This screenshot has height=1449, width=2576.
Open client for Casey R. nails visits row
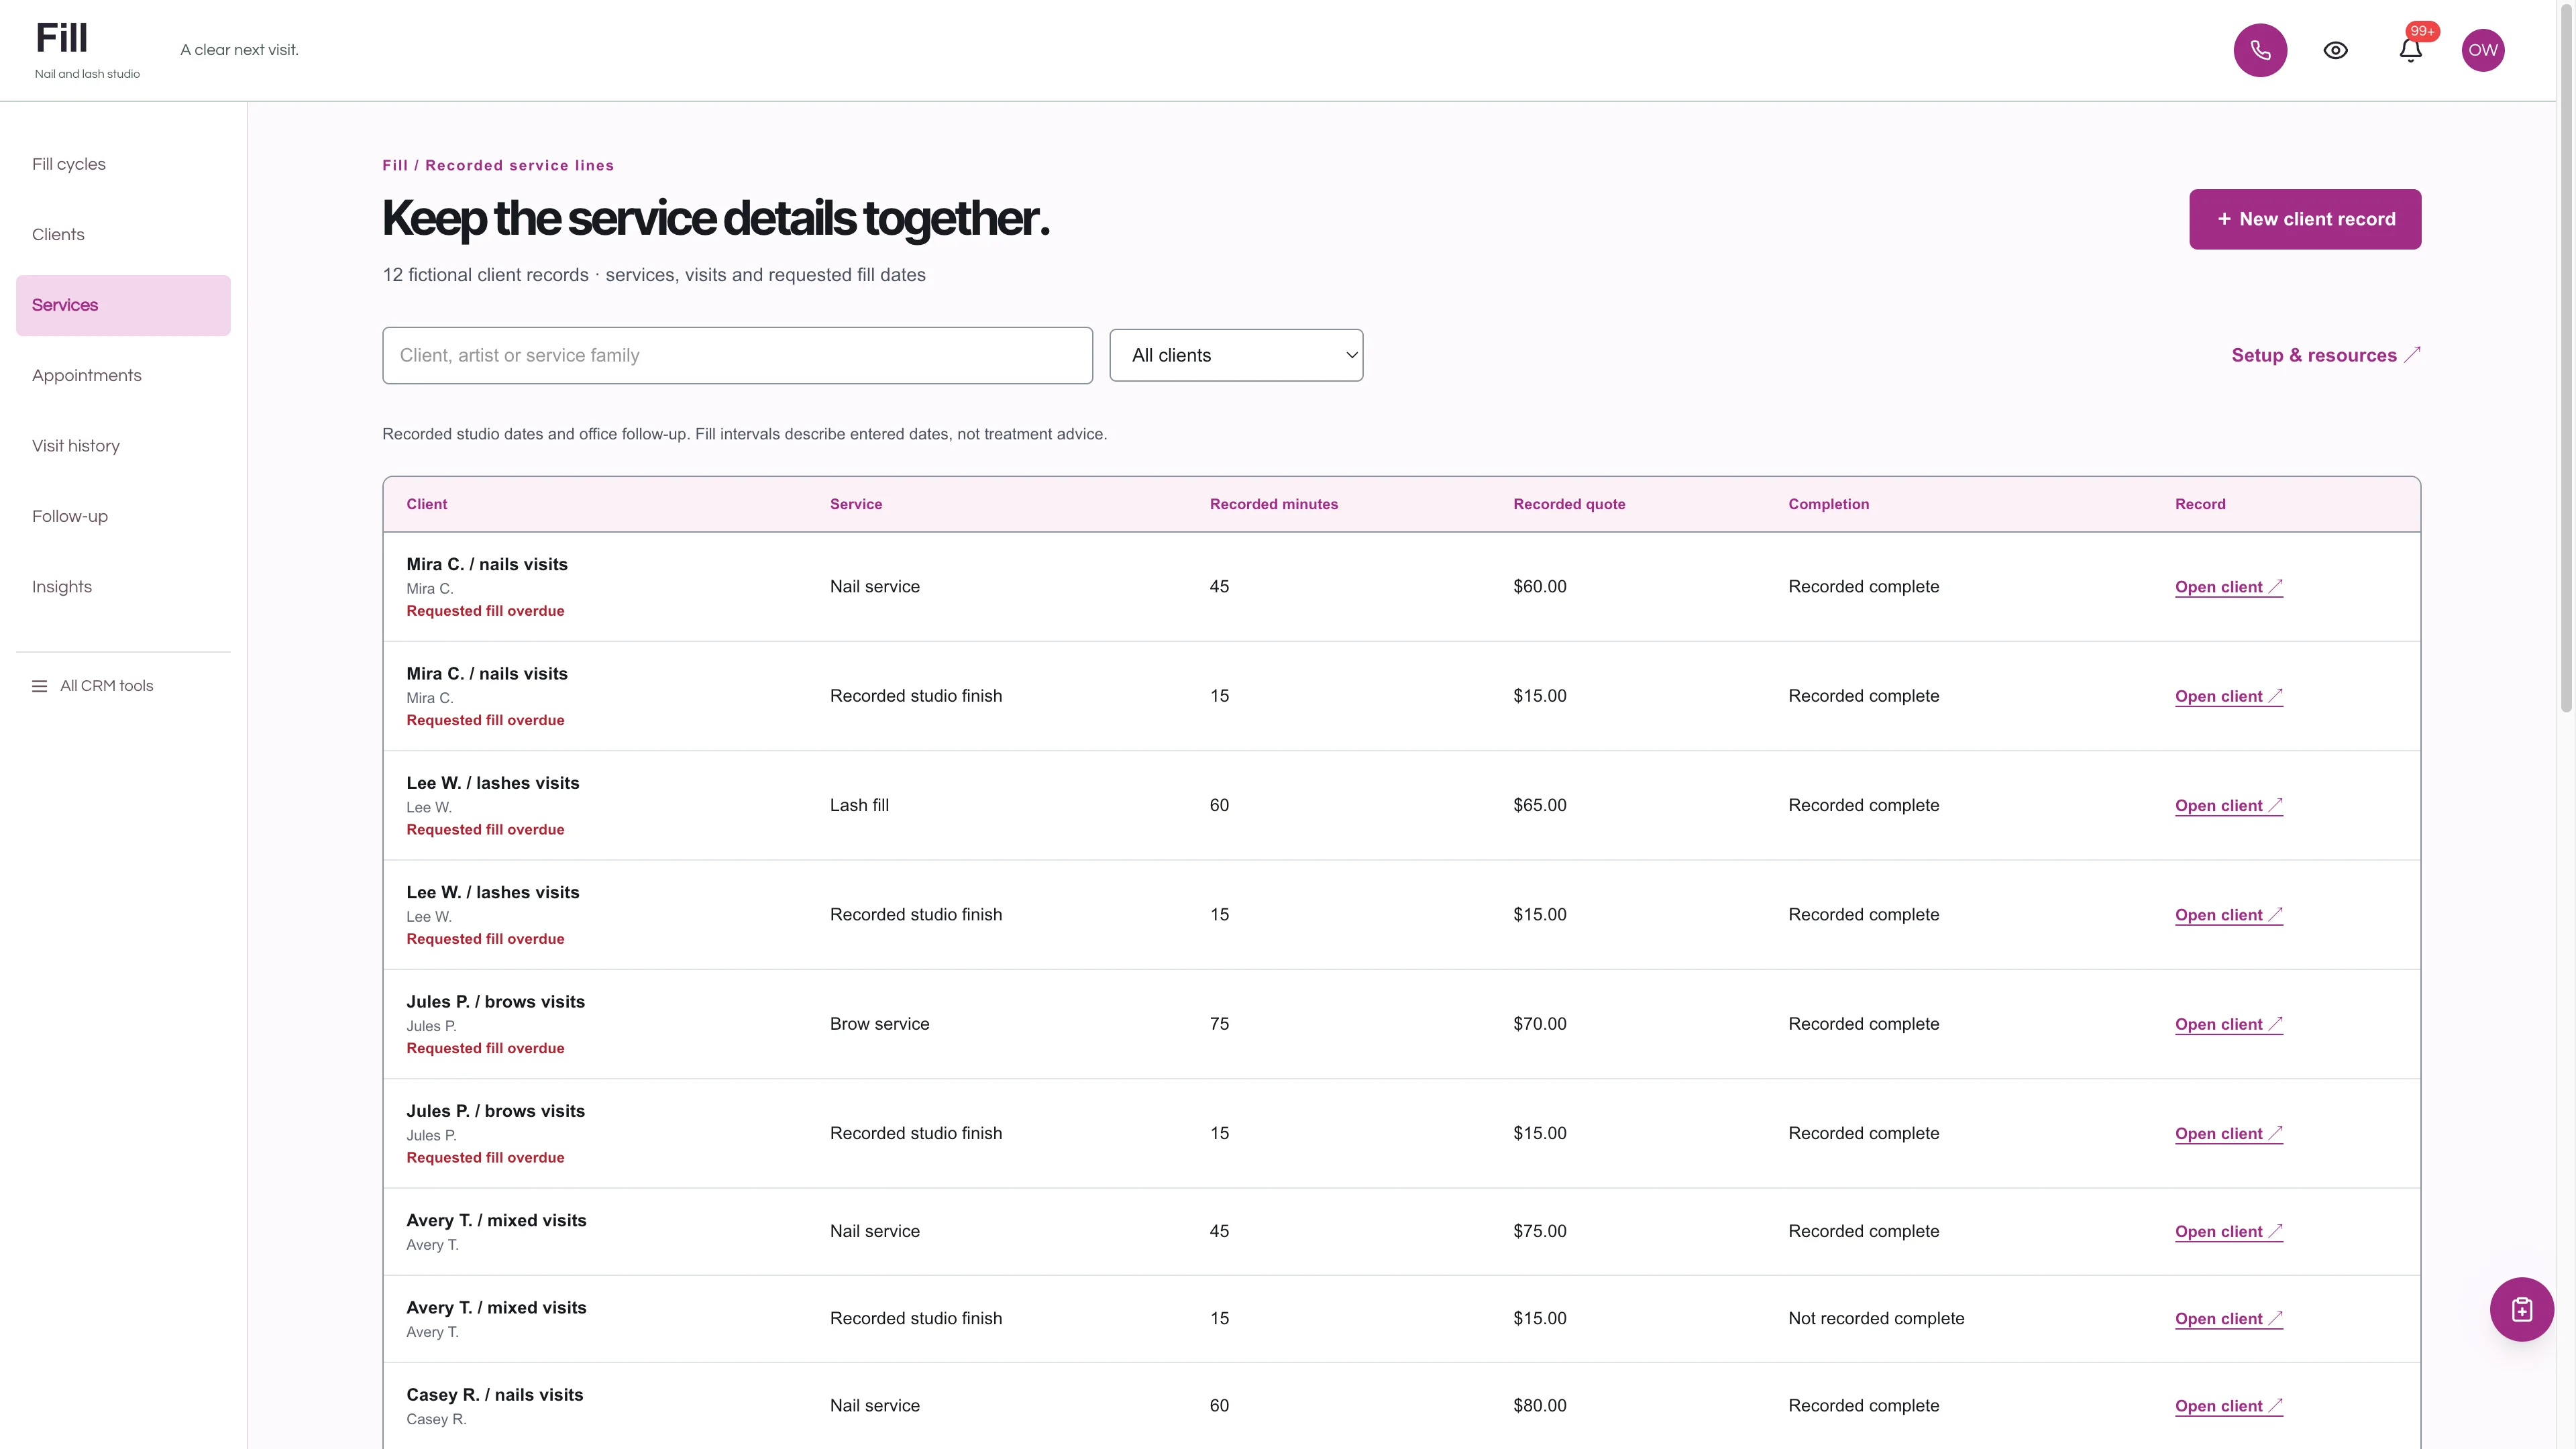pos(2228,1406)
